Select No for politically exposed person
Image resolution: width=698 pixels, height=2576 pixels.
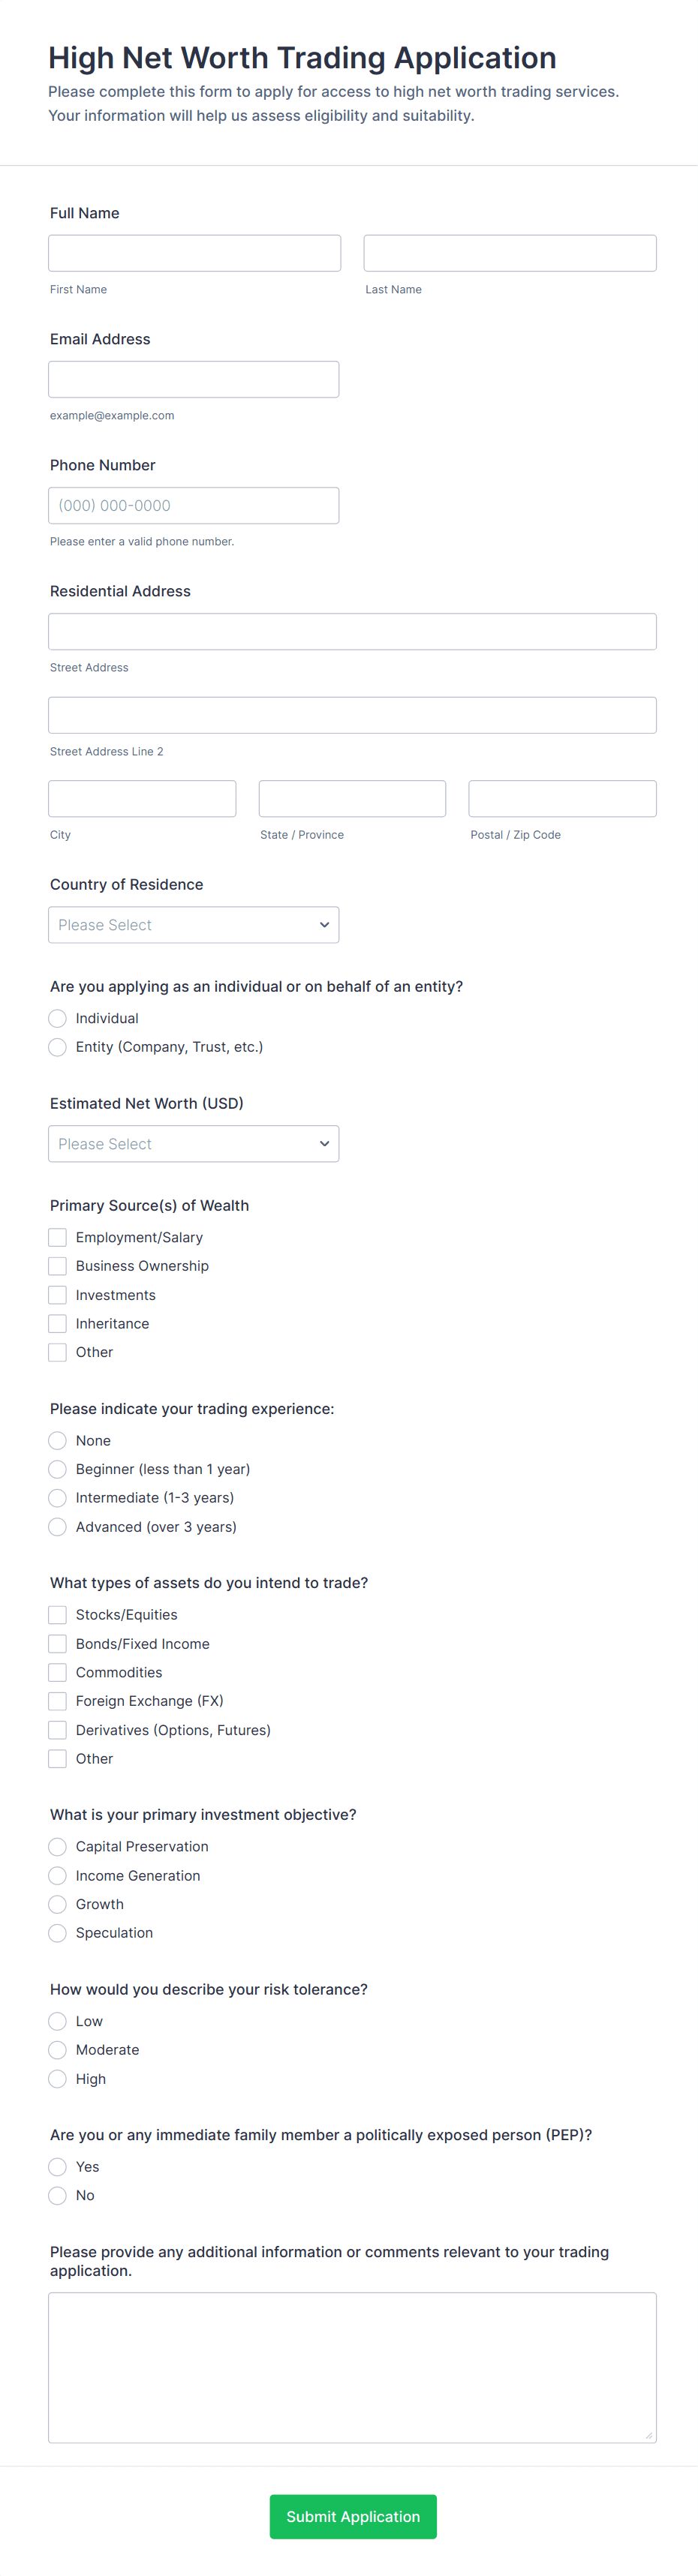pos(58,2195)
